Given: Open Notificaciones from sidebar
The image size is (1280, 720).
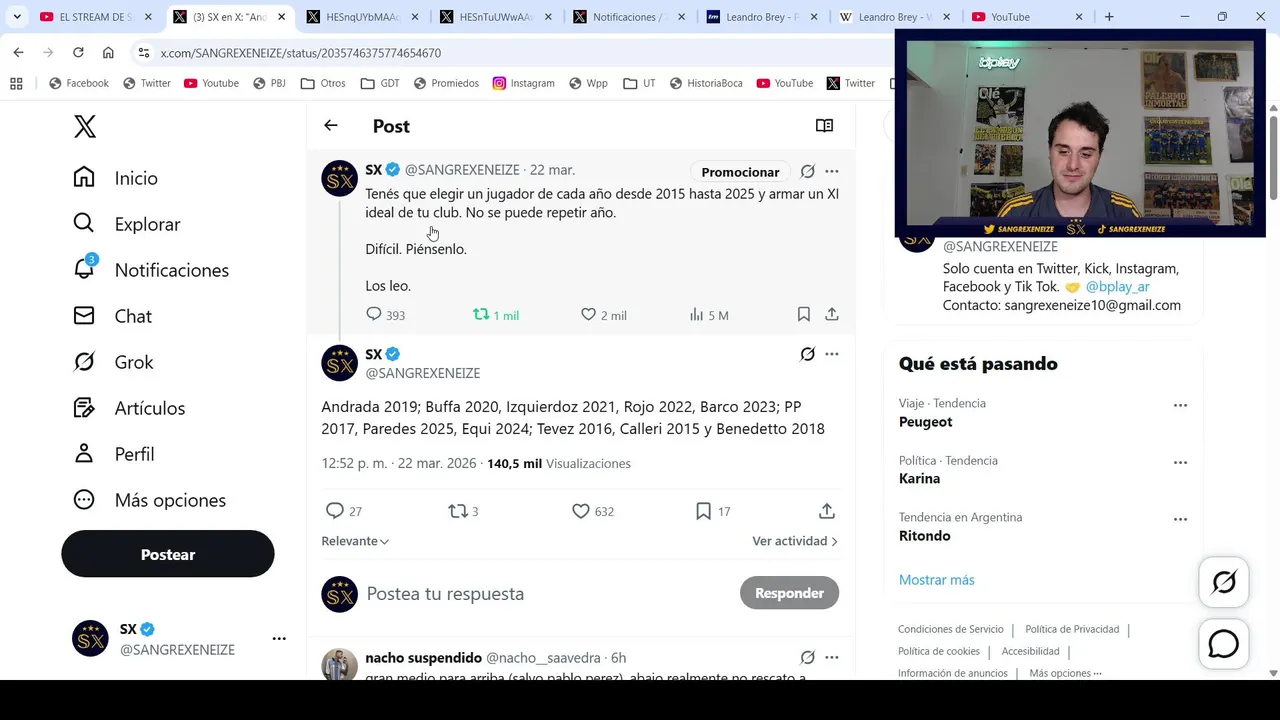Looking at the screenshot, I should pyautogui.click(x=150, y=270).
